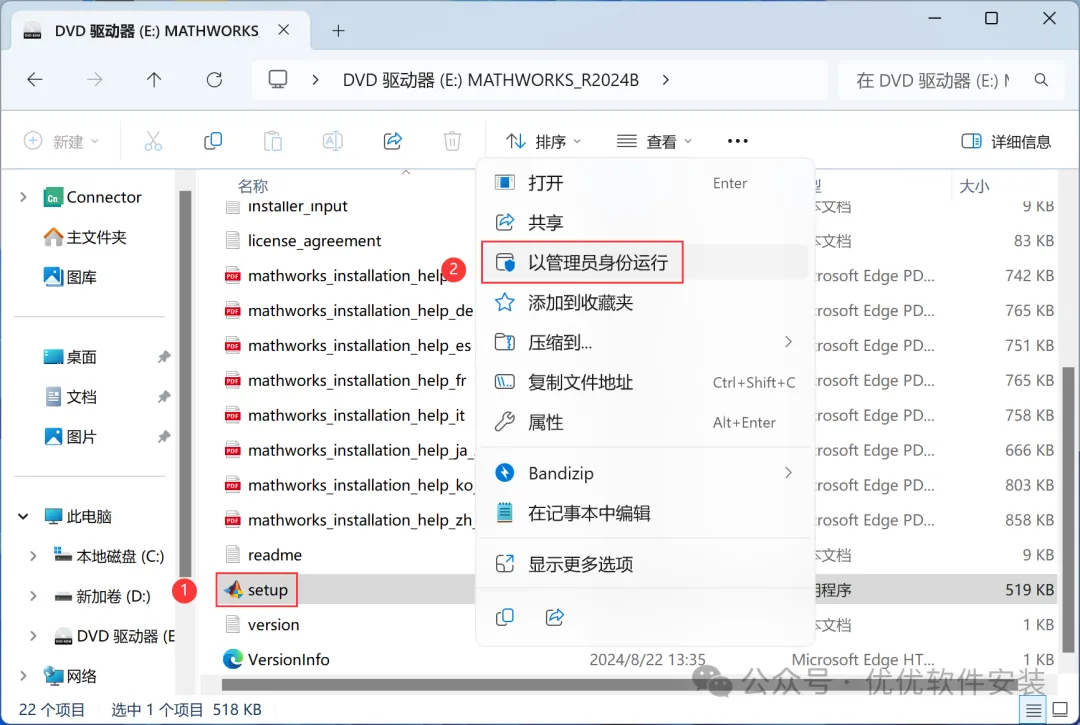Image resolution: width=1080 pixels, height=725 pixels.
Task: Expand the DVD drive (E:) tree node
Action: [32, 635]
